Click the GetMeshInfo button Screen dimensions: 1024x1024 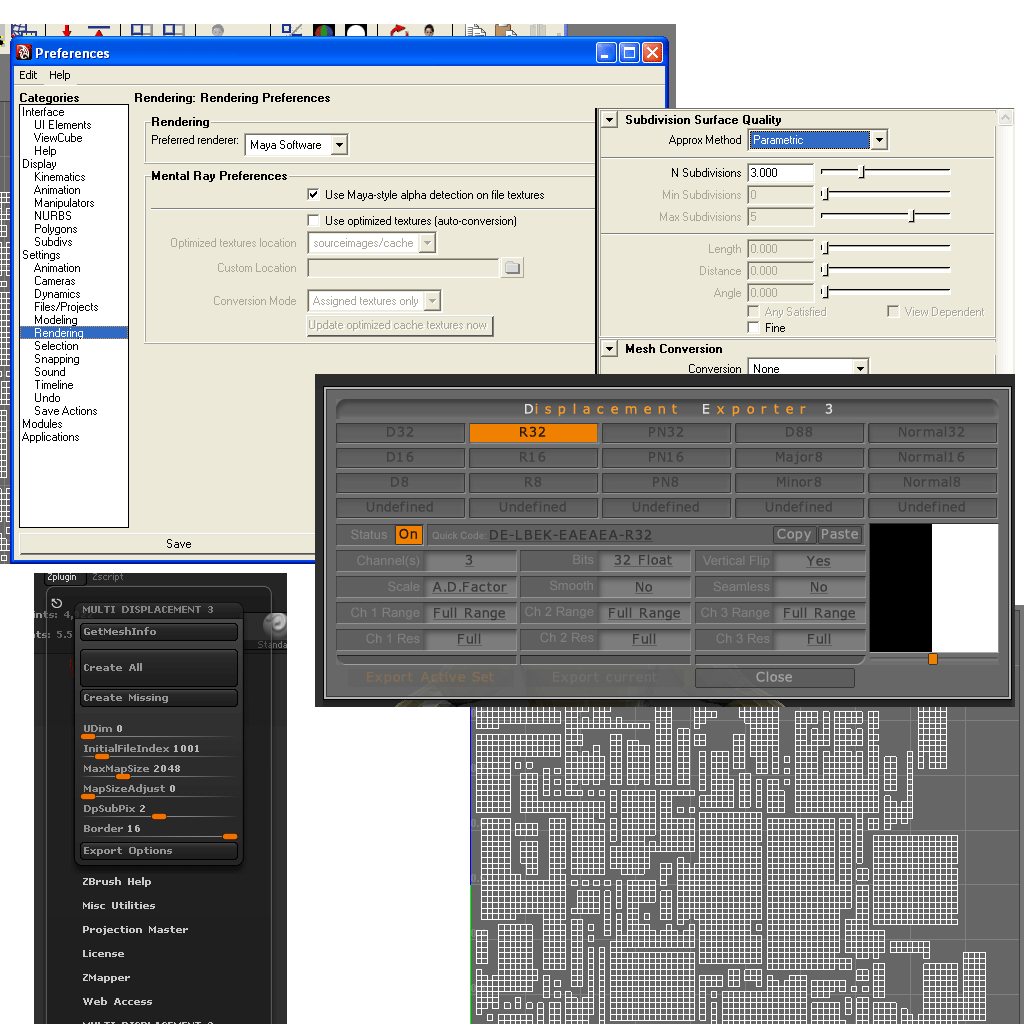(x=159, y=632)
